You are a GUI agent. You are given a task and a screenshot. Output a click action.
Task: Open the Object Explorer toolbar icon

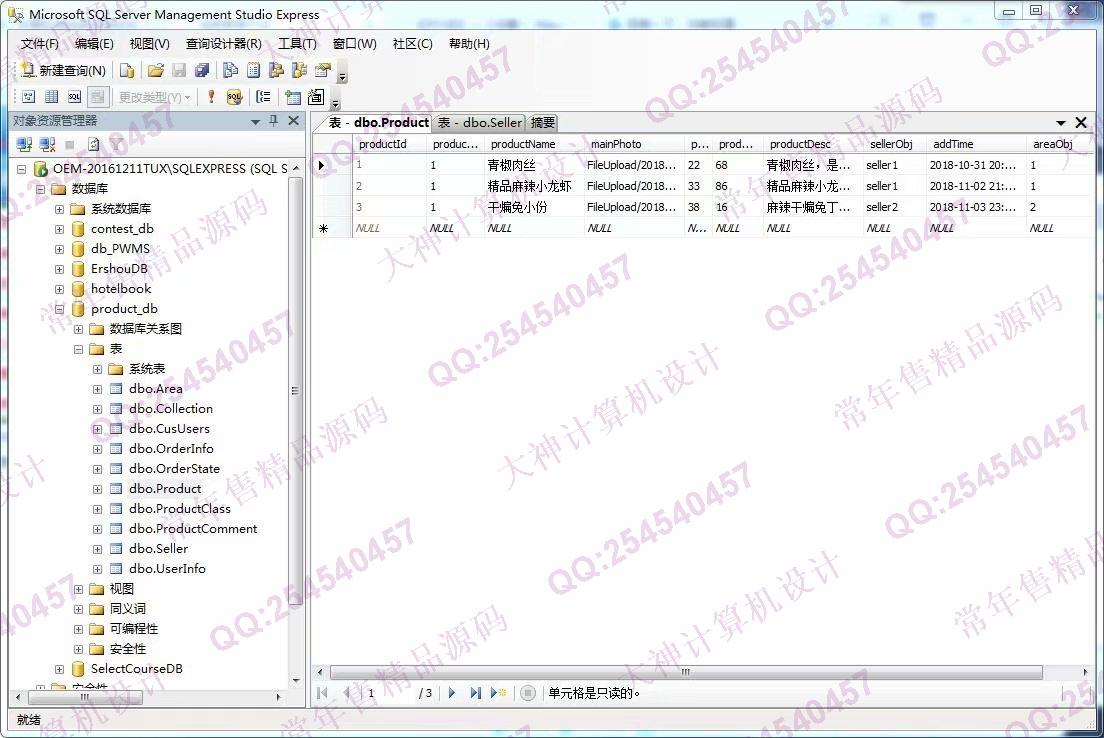tap(277, 70)
